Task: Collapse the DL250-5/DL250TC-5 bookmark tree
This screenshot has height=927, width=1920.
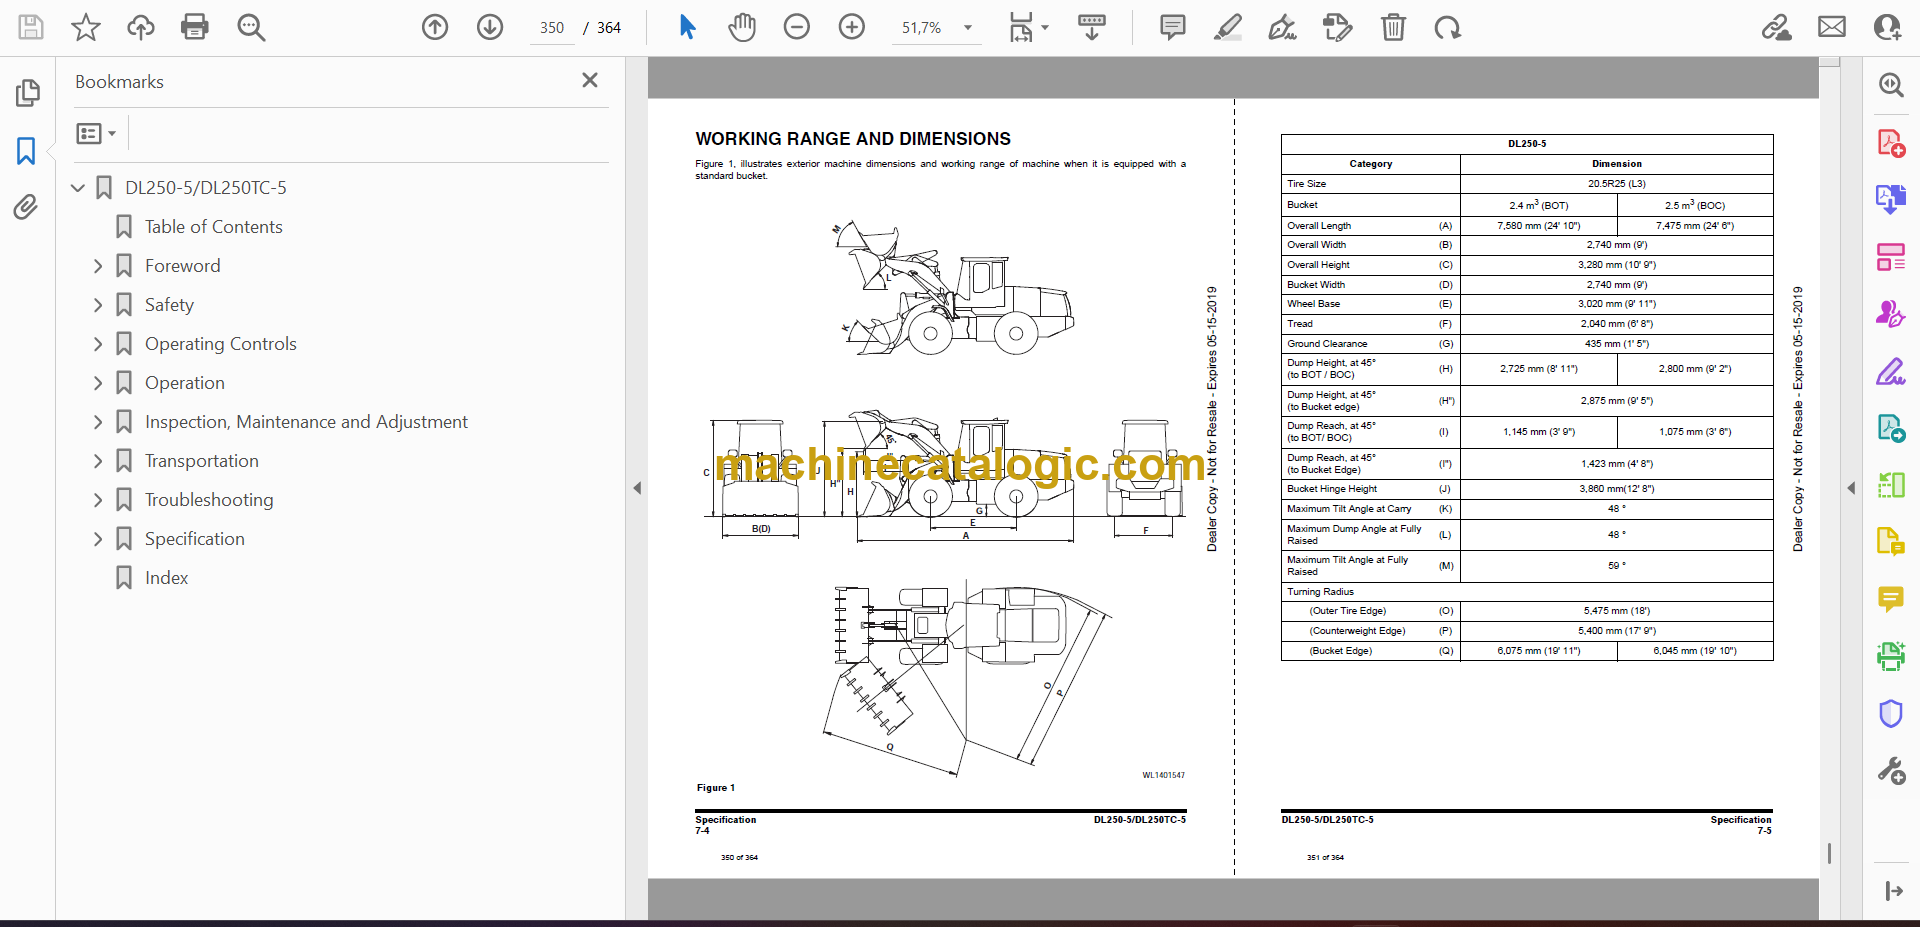Action: (x=78, y=187)
